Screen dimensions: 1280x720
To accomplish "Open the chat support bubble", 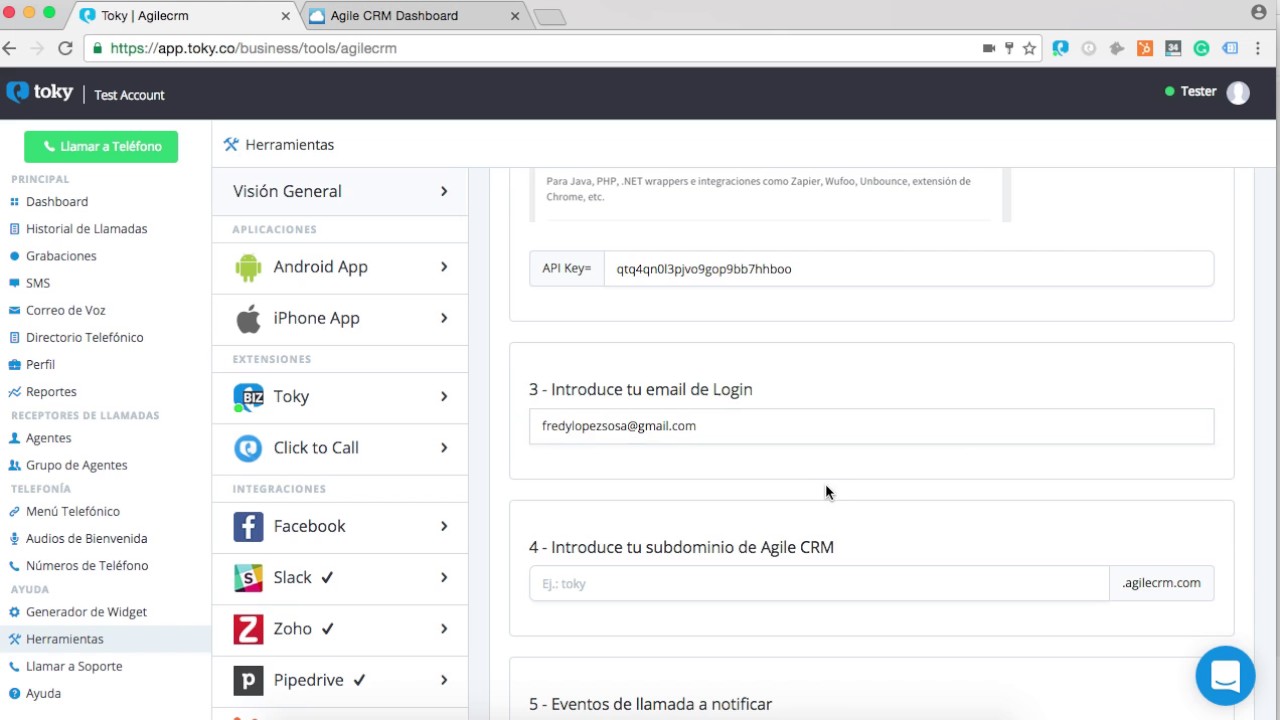I will [x=1225, y=676].
